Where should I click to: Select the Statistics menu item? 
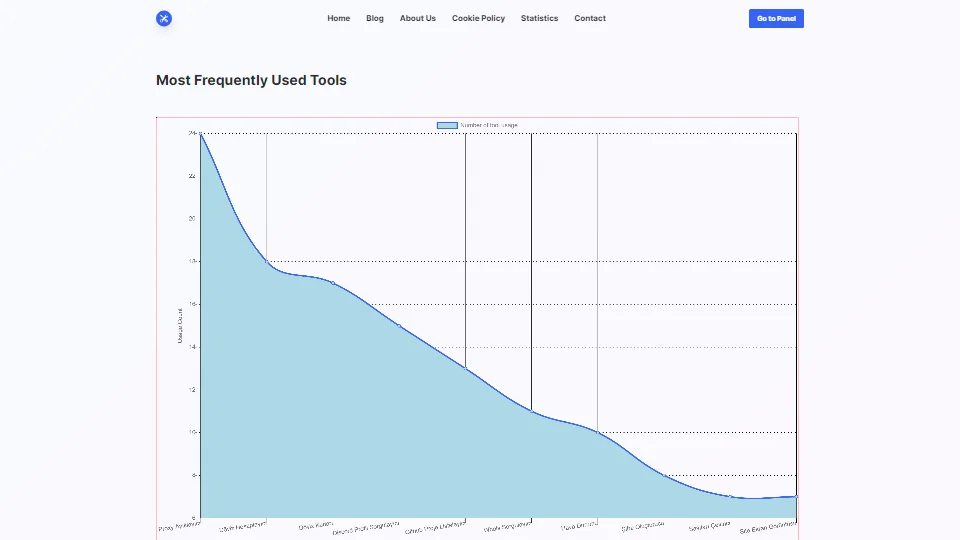click(539, 18)
